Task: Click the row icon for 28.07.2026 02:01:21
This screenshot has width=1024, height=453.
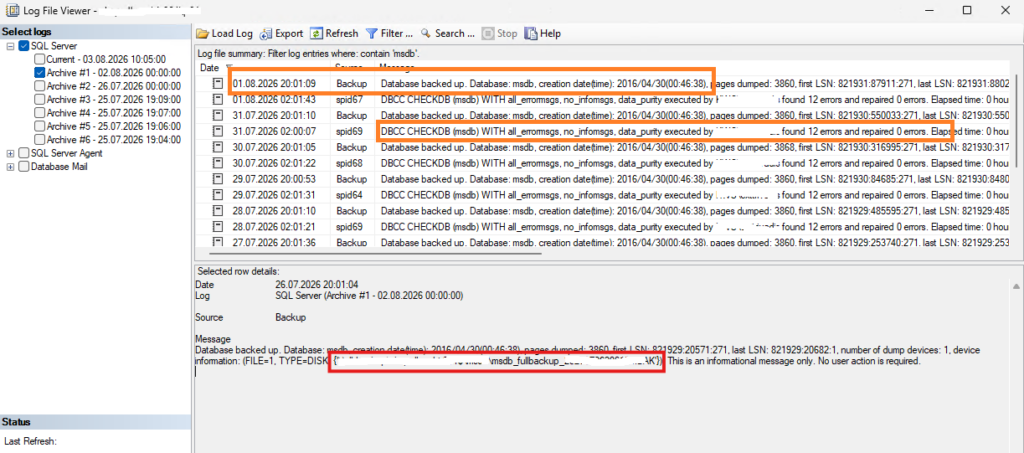Action: 217,226
